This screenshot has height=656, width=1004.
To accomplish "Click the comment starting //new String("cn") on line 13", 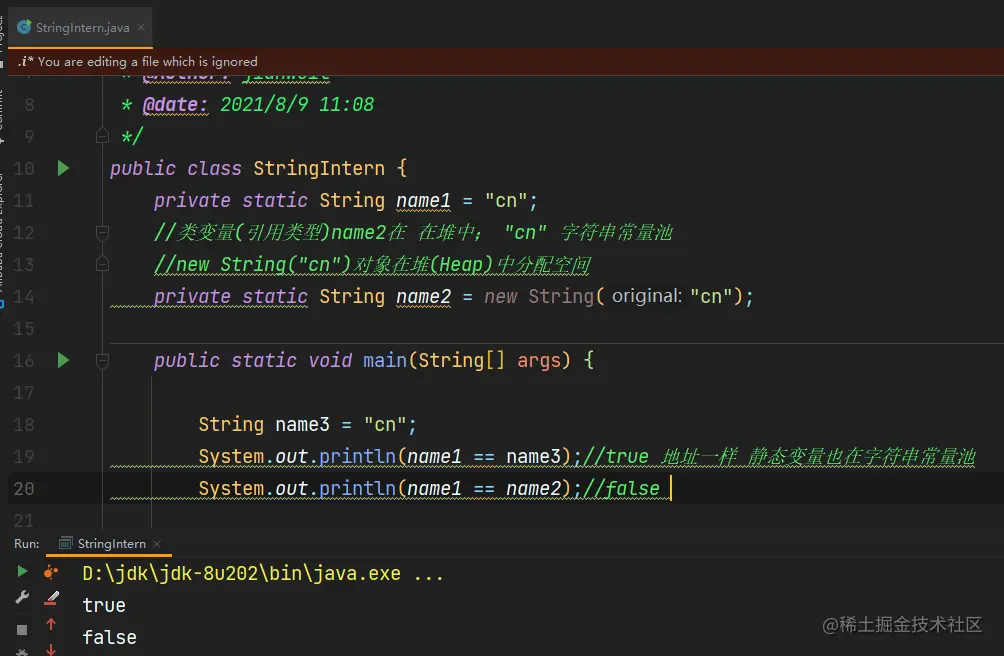I will tap(371, 264).
